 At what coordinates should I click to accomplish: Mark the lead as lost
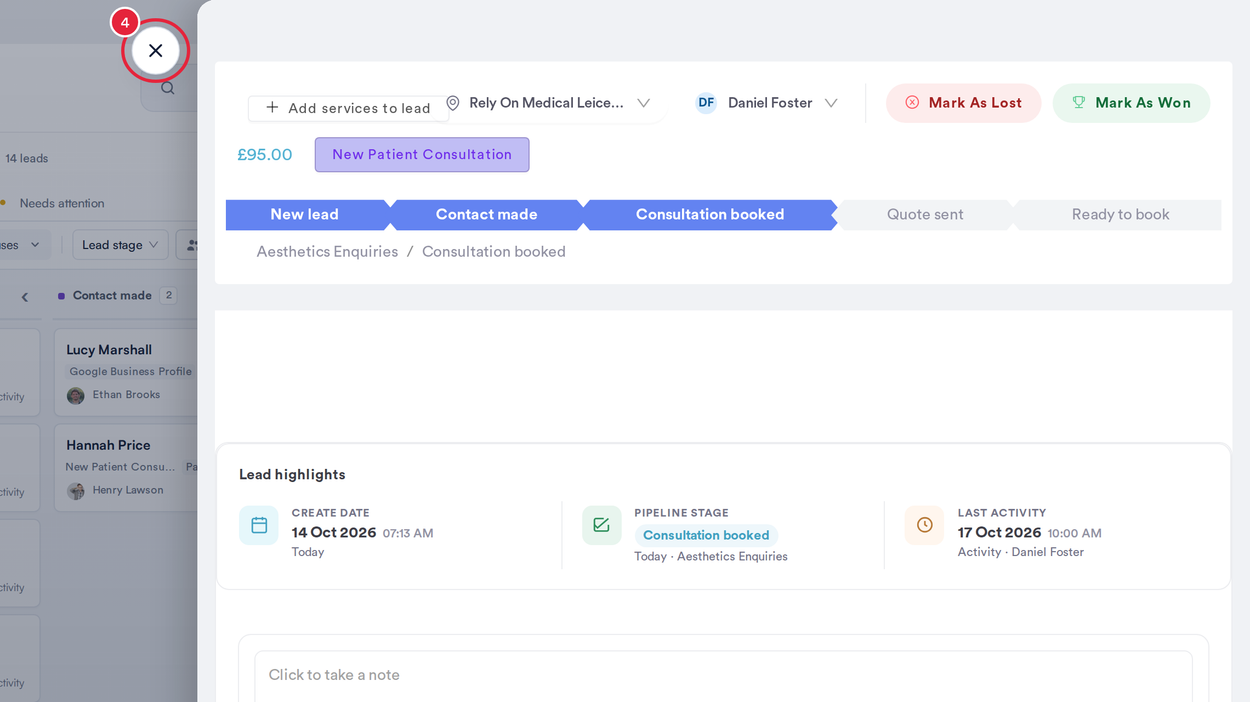(963, 103)
